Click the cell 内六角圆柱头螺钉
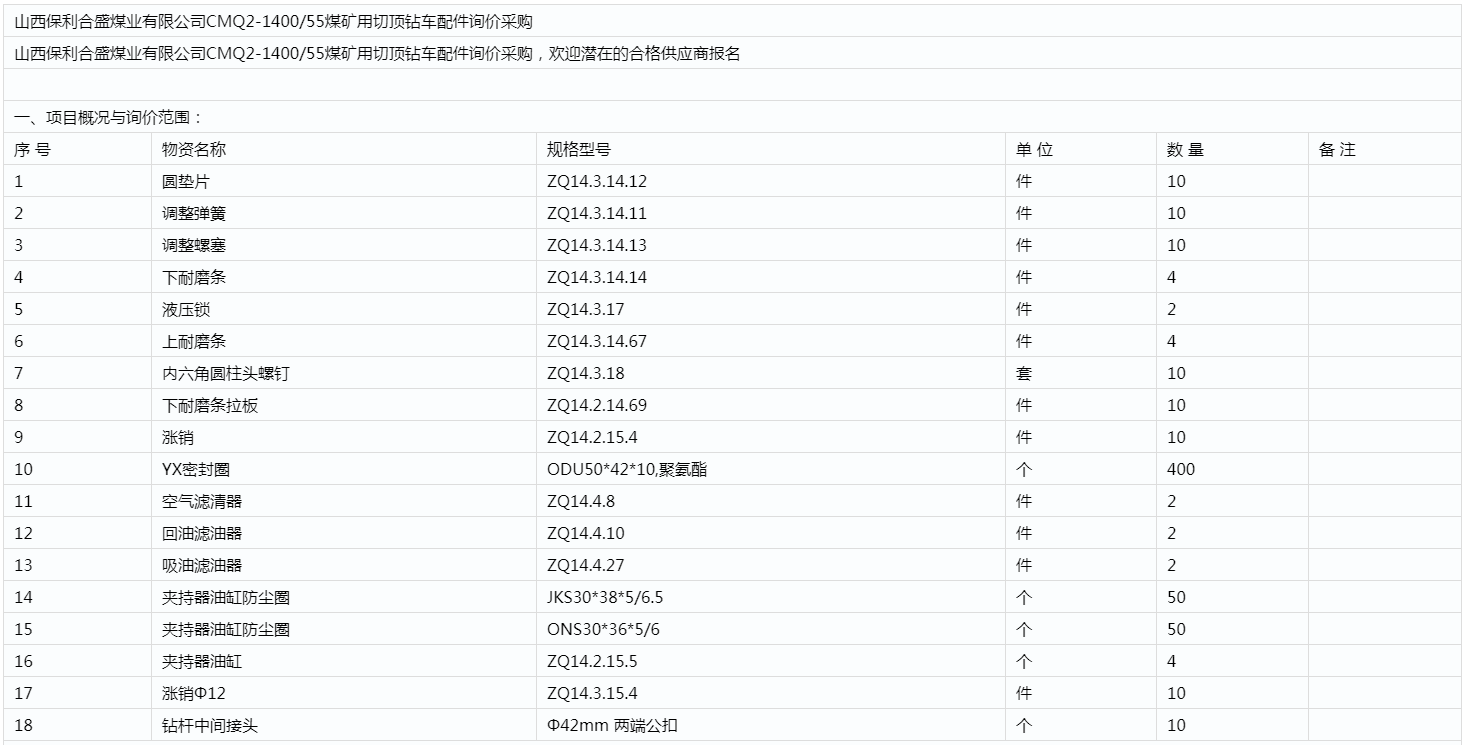 pyautogui.click(x=226, y=374)
